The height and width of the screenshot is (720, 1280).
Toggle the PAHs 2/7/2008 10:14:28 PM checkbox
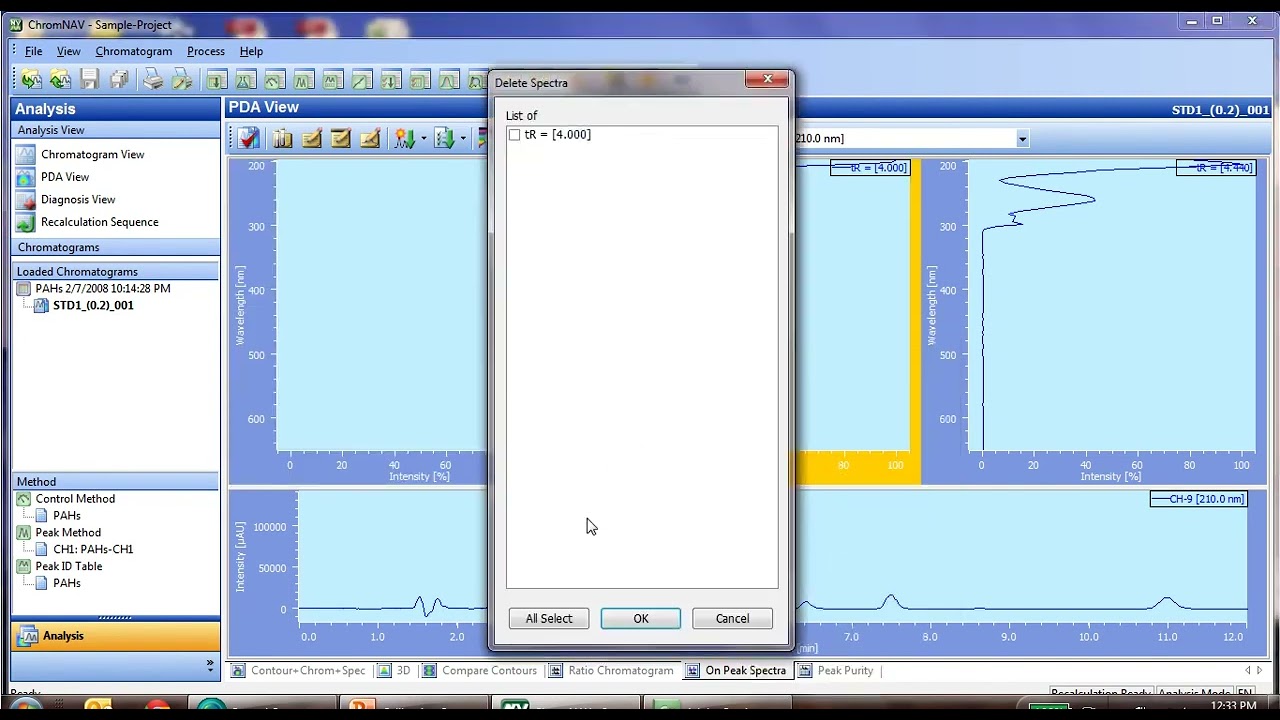tap(24, 289)
